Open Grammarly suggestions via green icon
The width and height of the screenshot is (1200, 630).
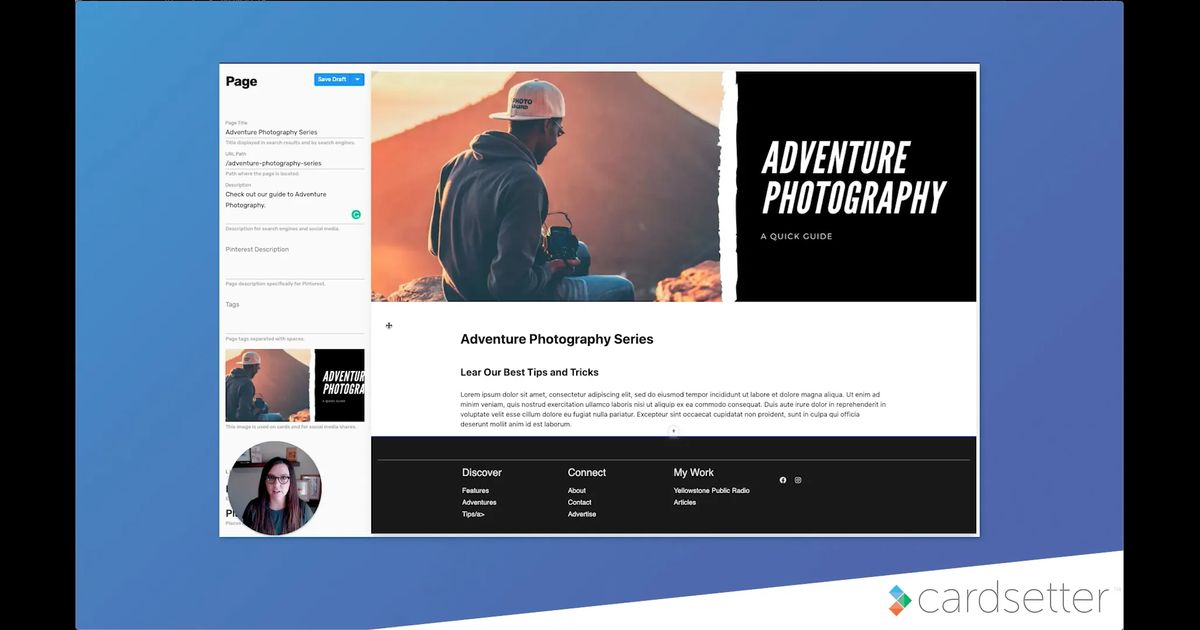coord(356,214)
